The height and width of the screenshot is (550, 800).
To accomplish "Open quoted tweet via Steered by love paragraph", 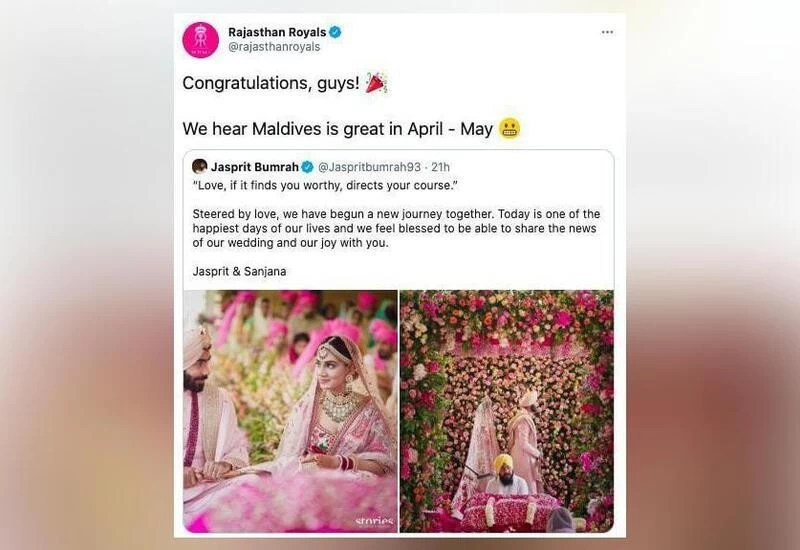I will point(396,228).
